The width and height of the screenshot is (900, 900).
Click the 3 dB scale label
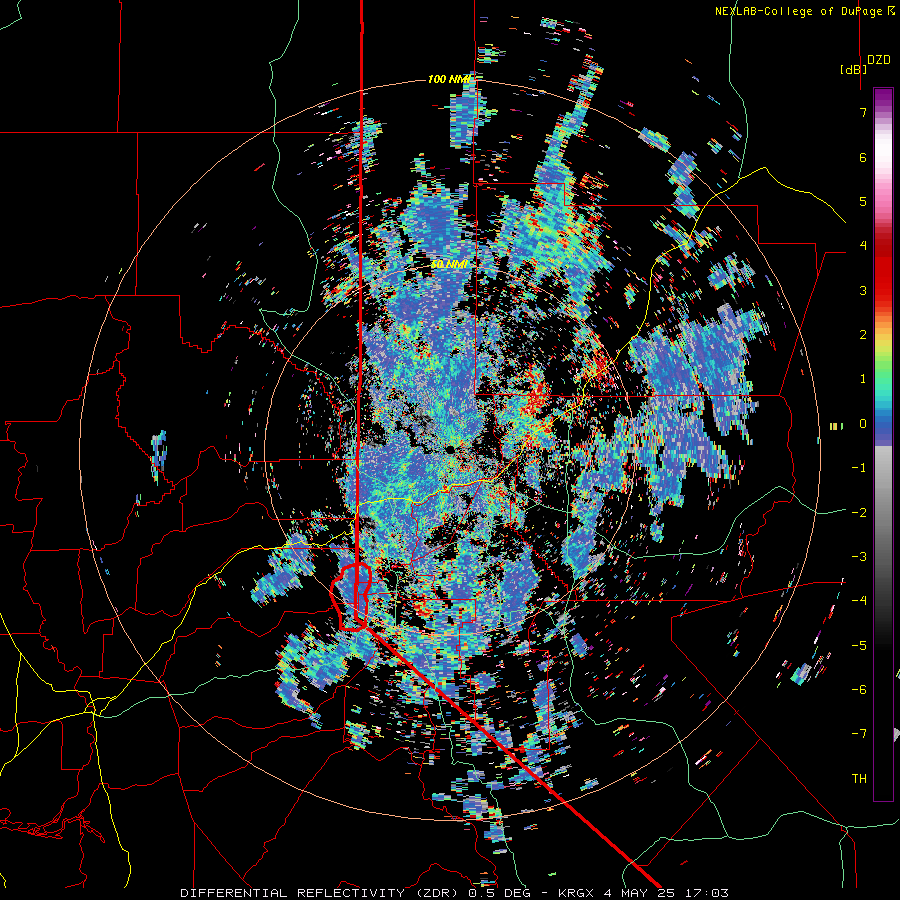[x=863, y=290]
